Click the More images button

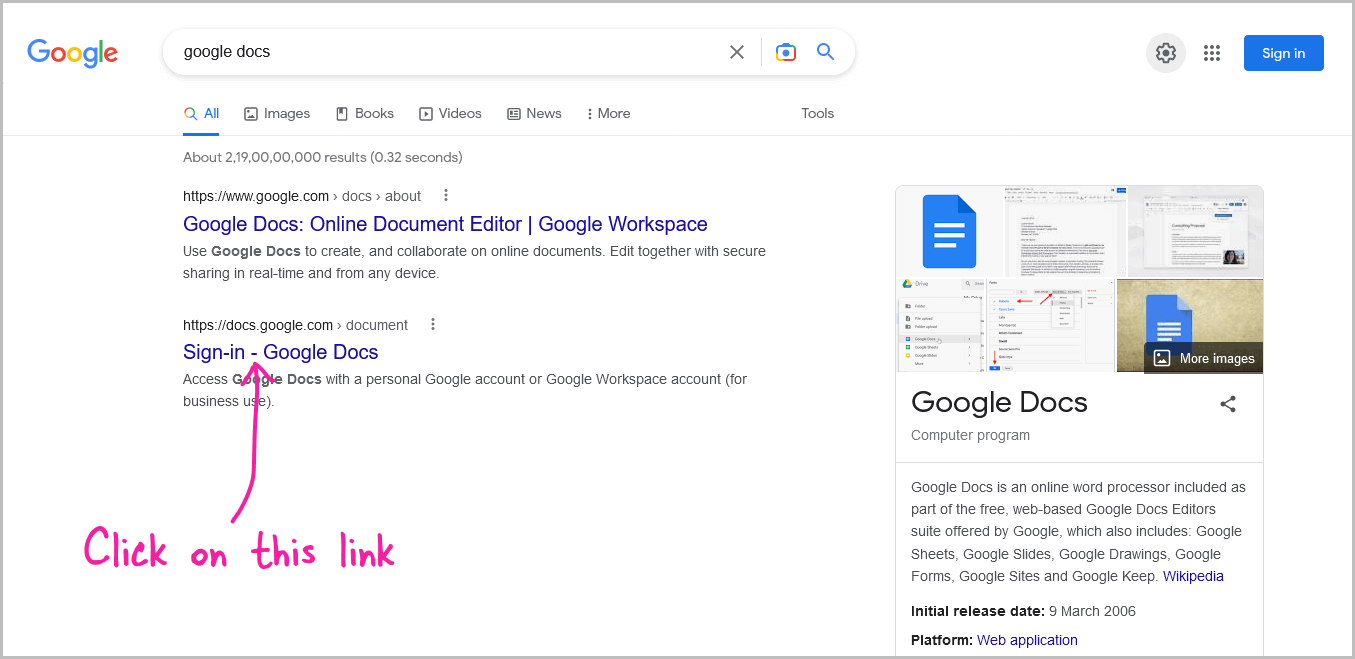coord(1204,358)
